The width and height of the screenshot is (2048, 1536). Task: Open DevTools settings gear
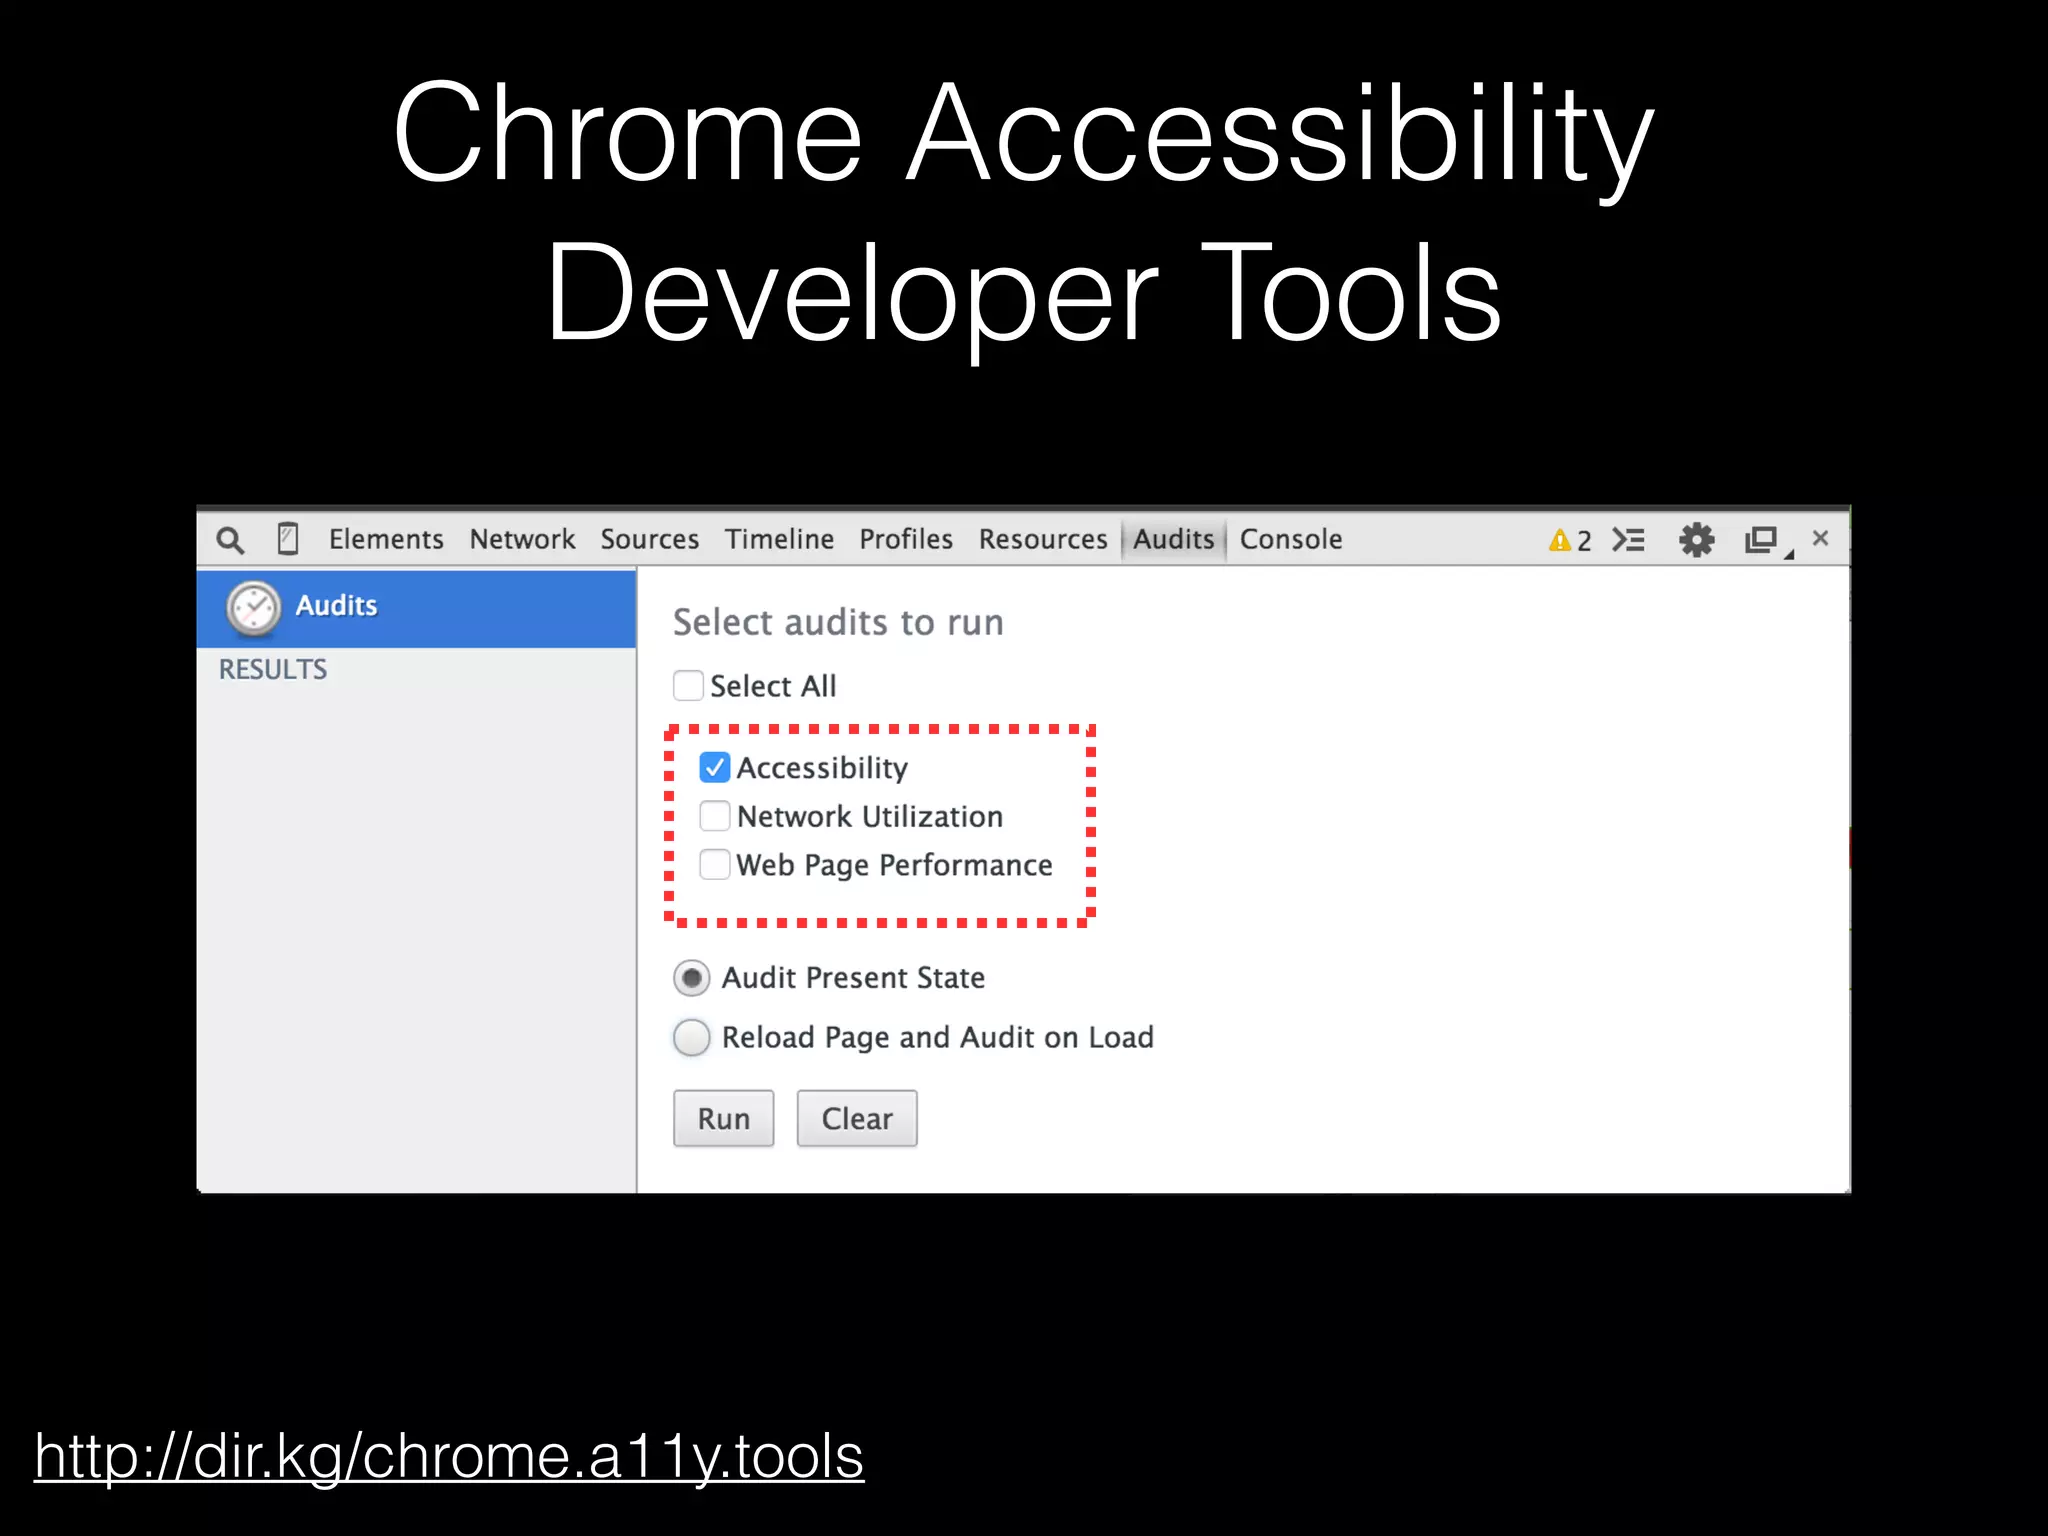pos(1696,540)
